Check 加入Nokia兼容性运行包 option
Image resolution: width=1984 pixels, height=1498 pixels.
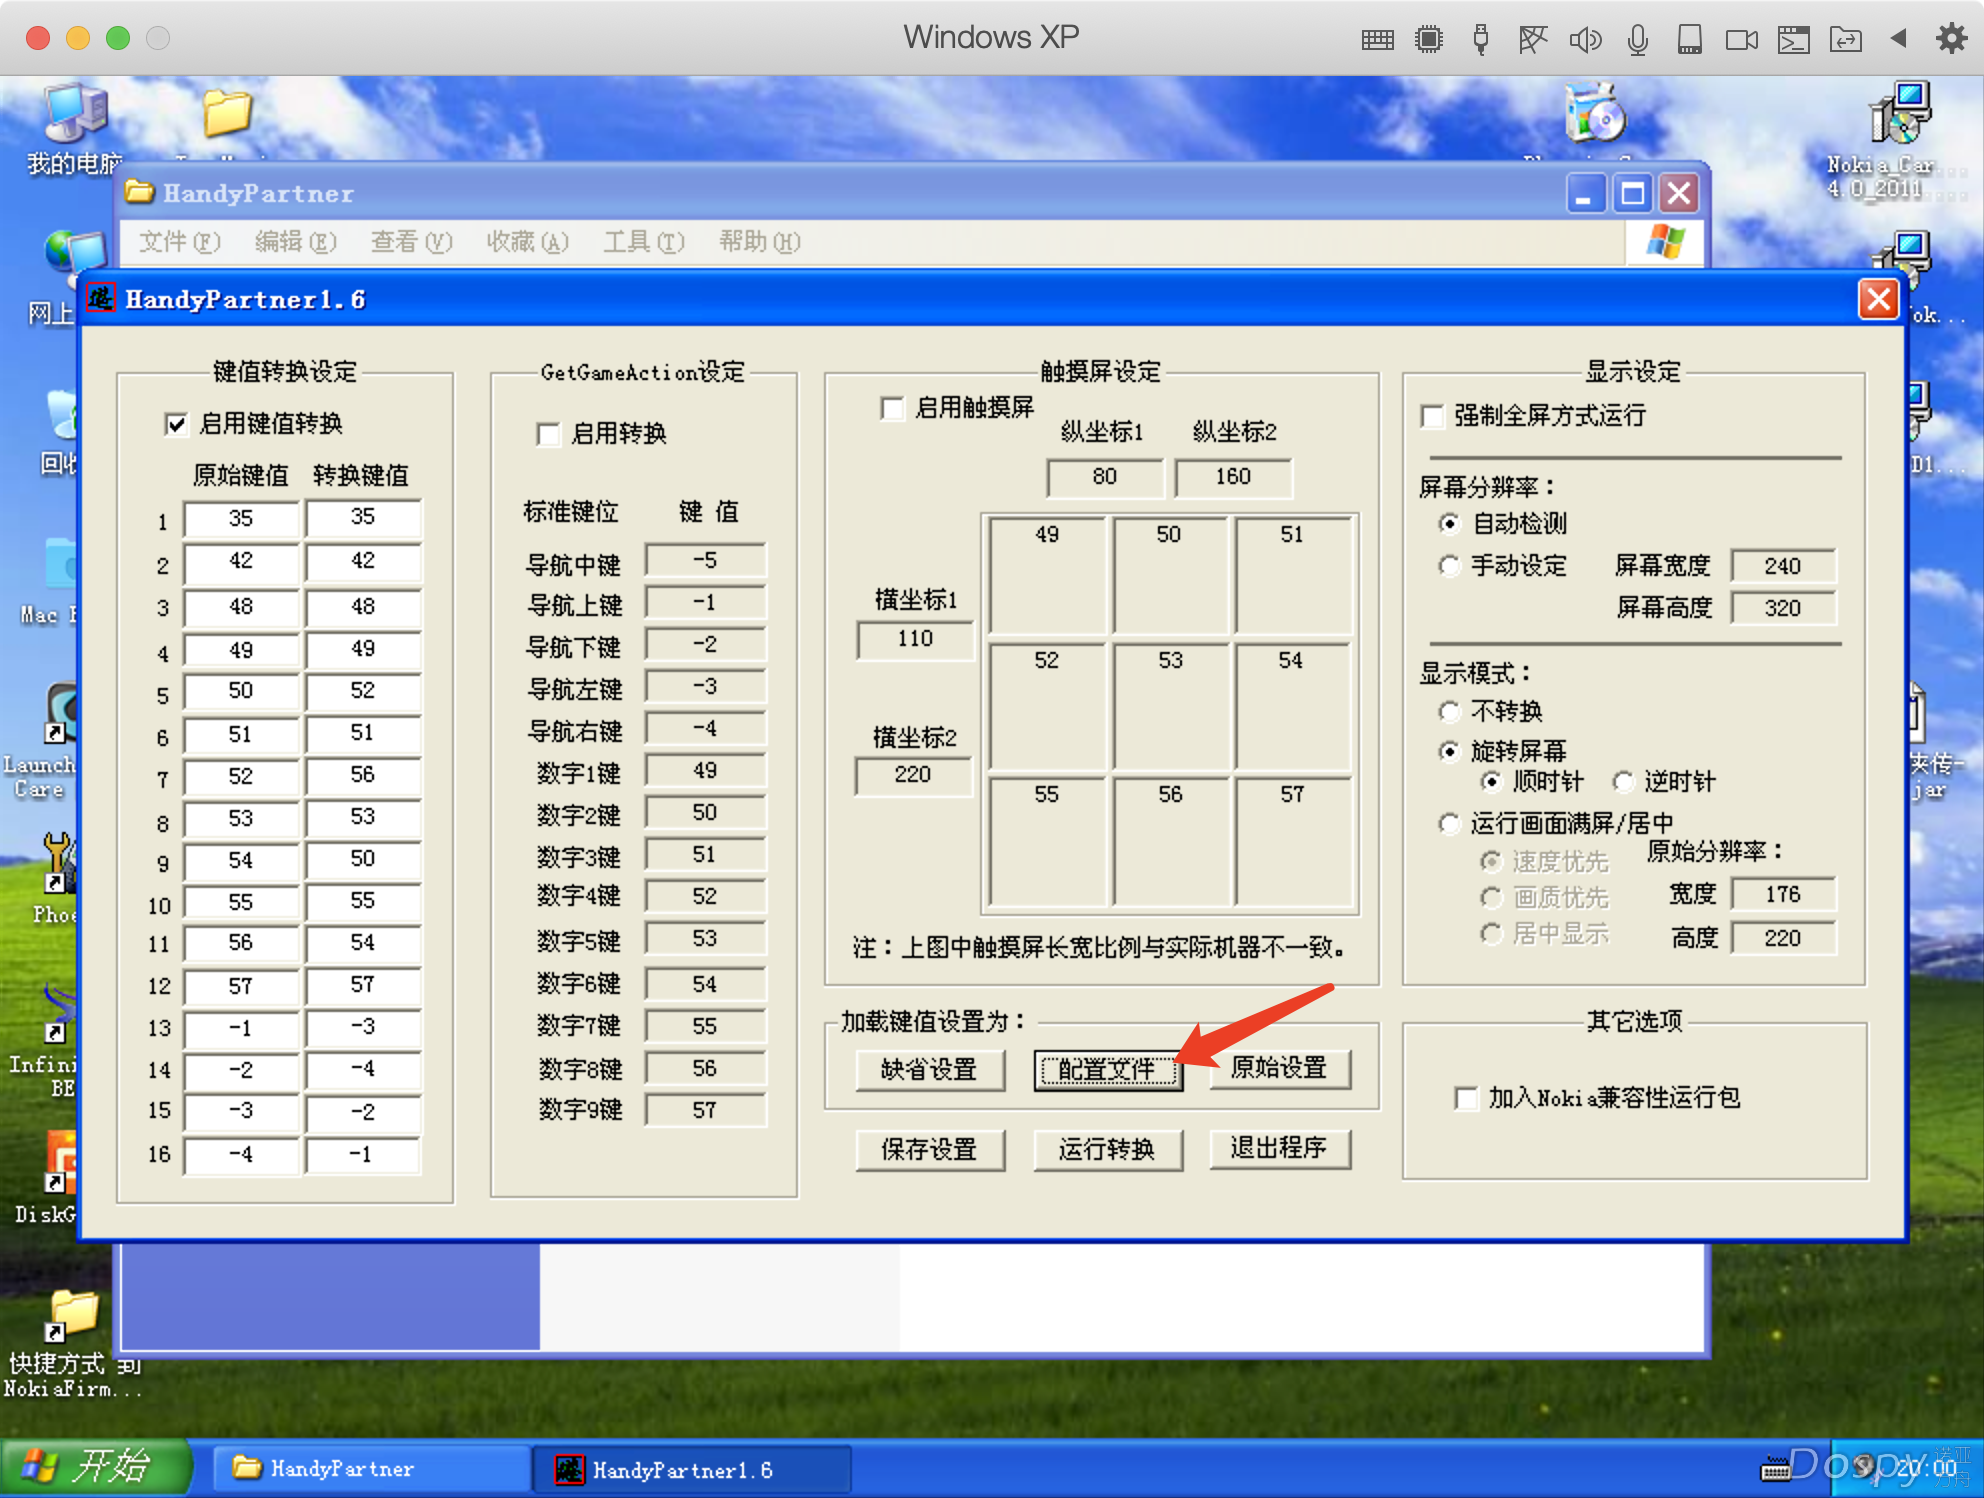click(x=1466, y=1098)
